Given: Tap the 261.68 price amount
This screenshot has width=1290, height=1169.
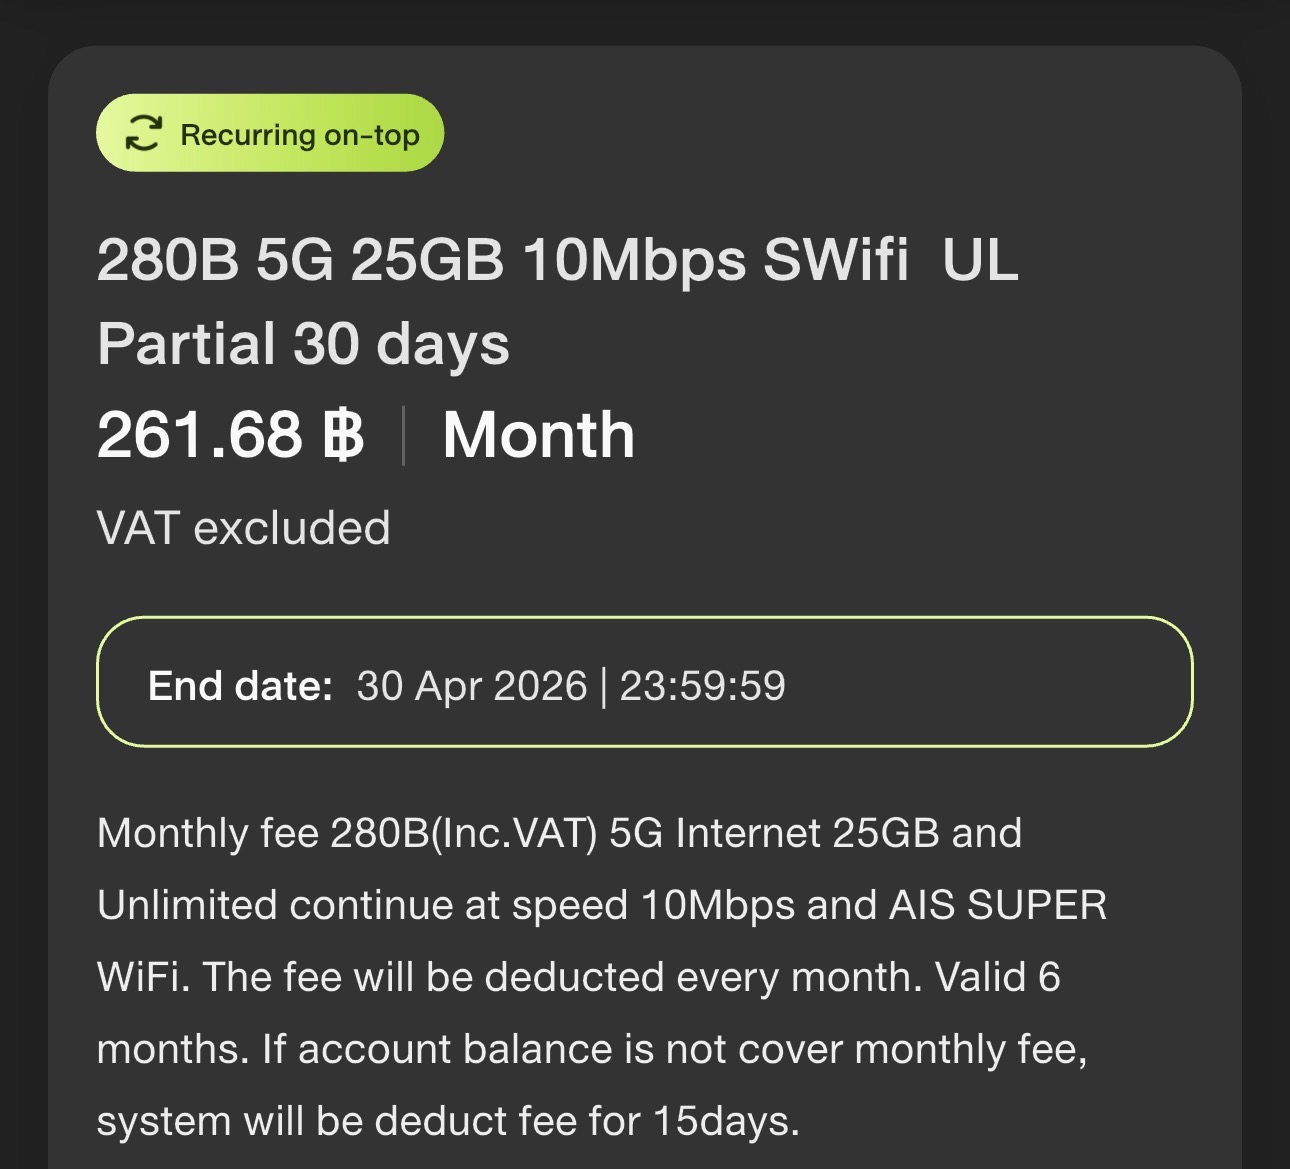Looking at the screenshot, I should (x=199, y=436).
